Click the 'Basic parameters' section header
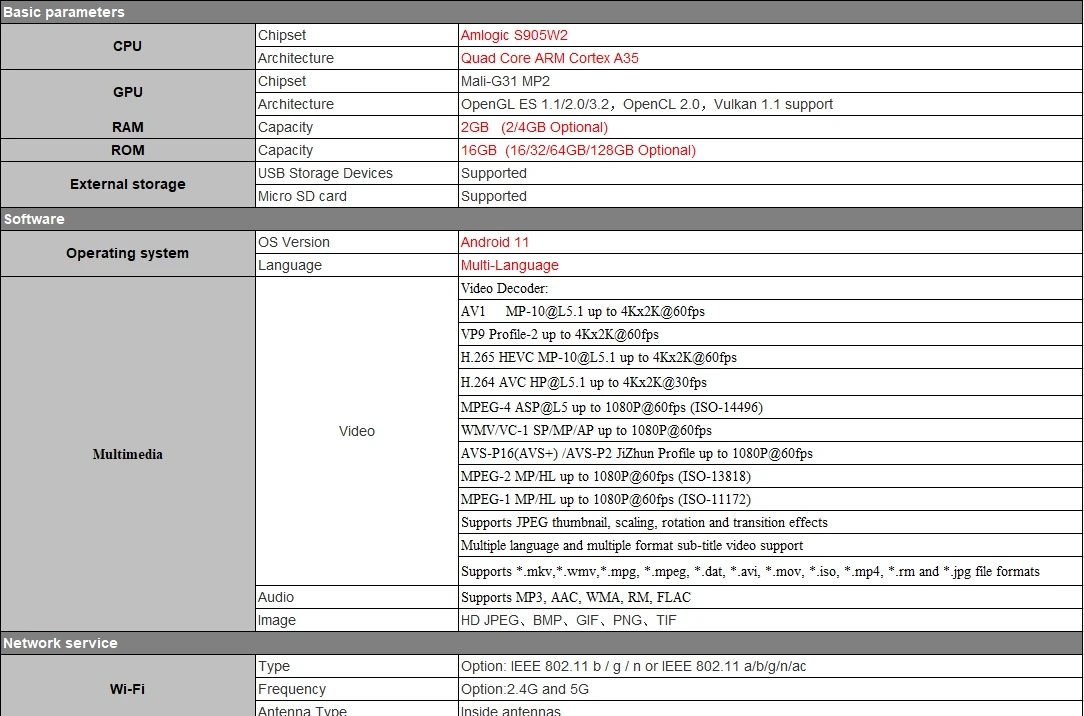1084x716 pixels. [x=64, y=12]
